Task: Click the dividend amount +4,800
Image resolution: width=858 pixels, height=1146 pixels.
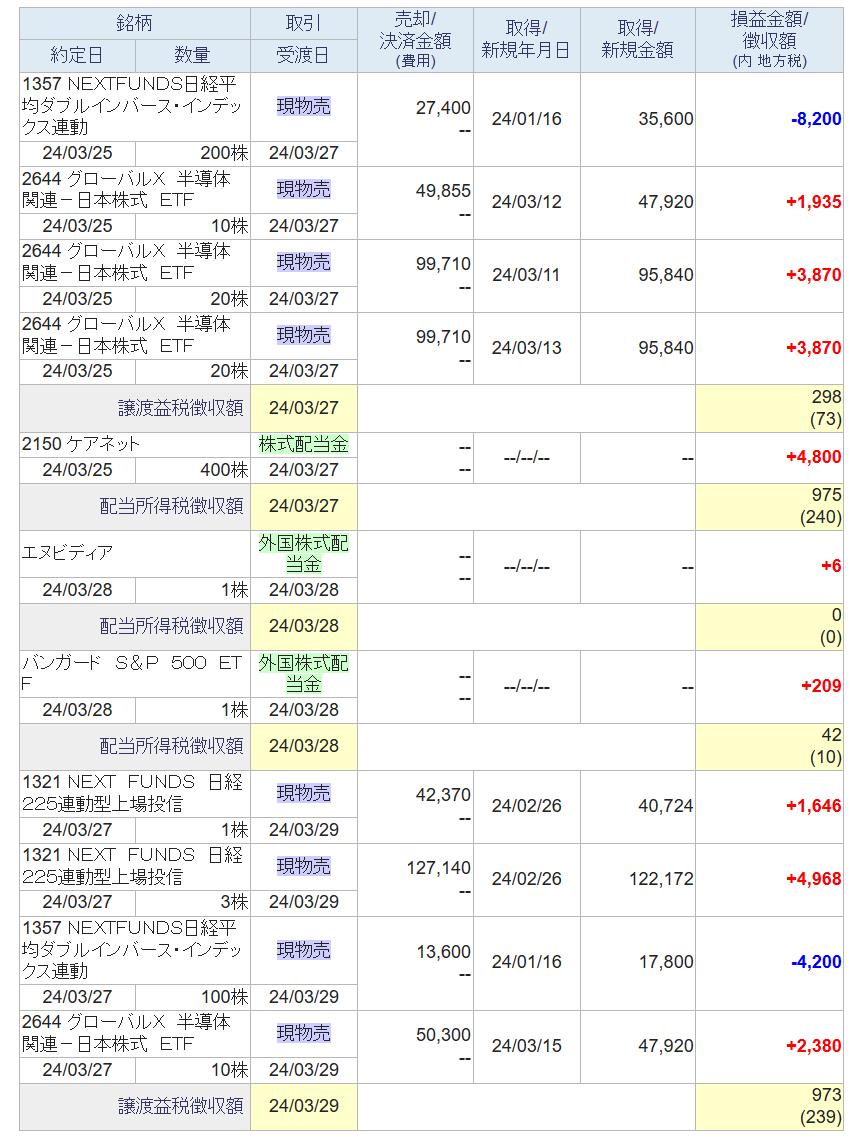Action: coord(813,458)
